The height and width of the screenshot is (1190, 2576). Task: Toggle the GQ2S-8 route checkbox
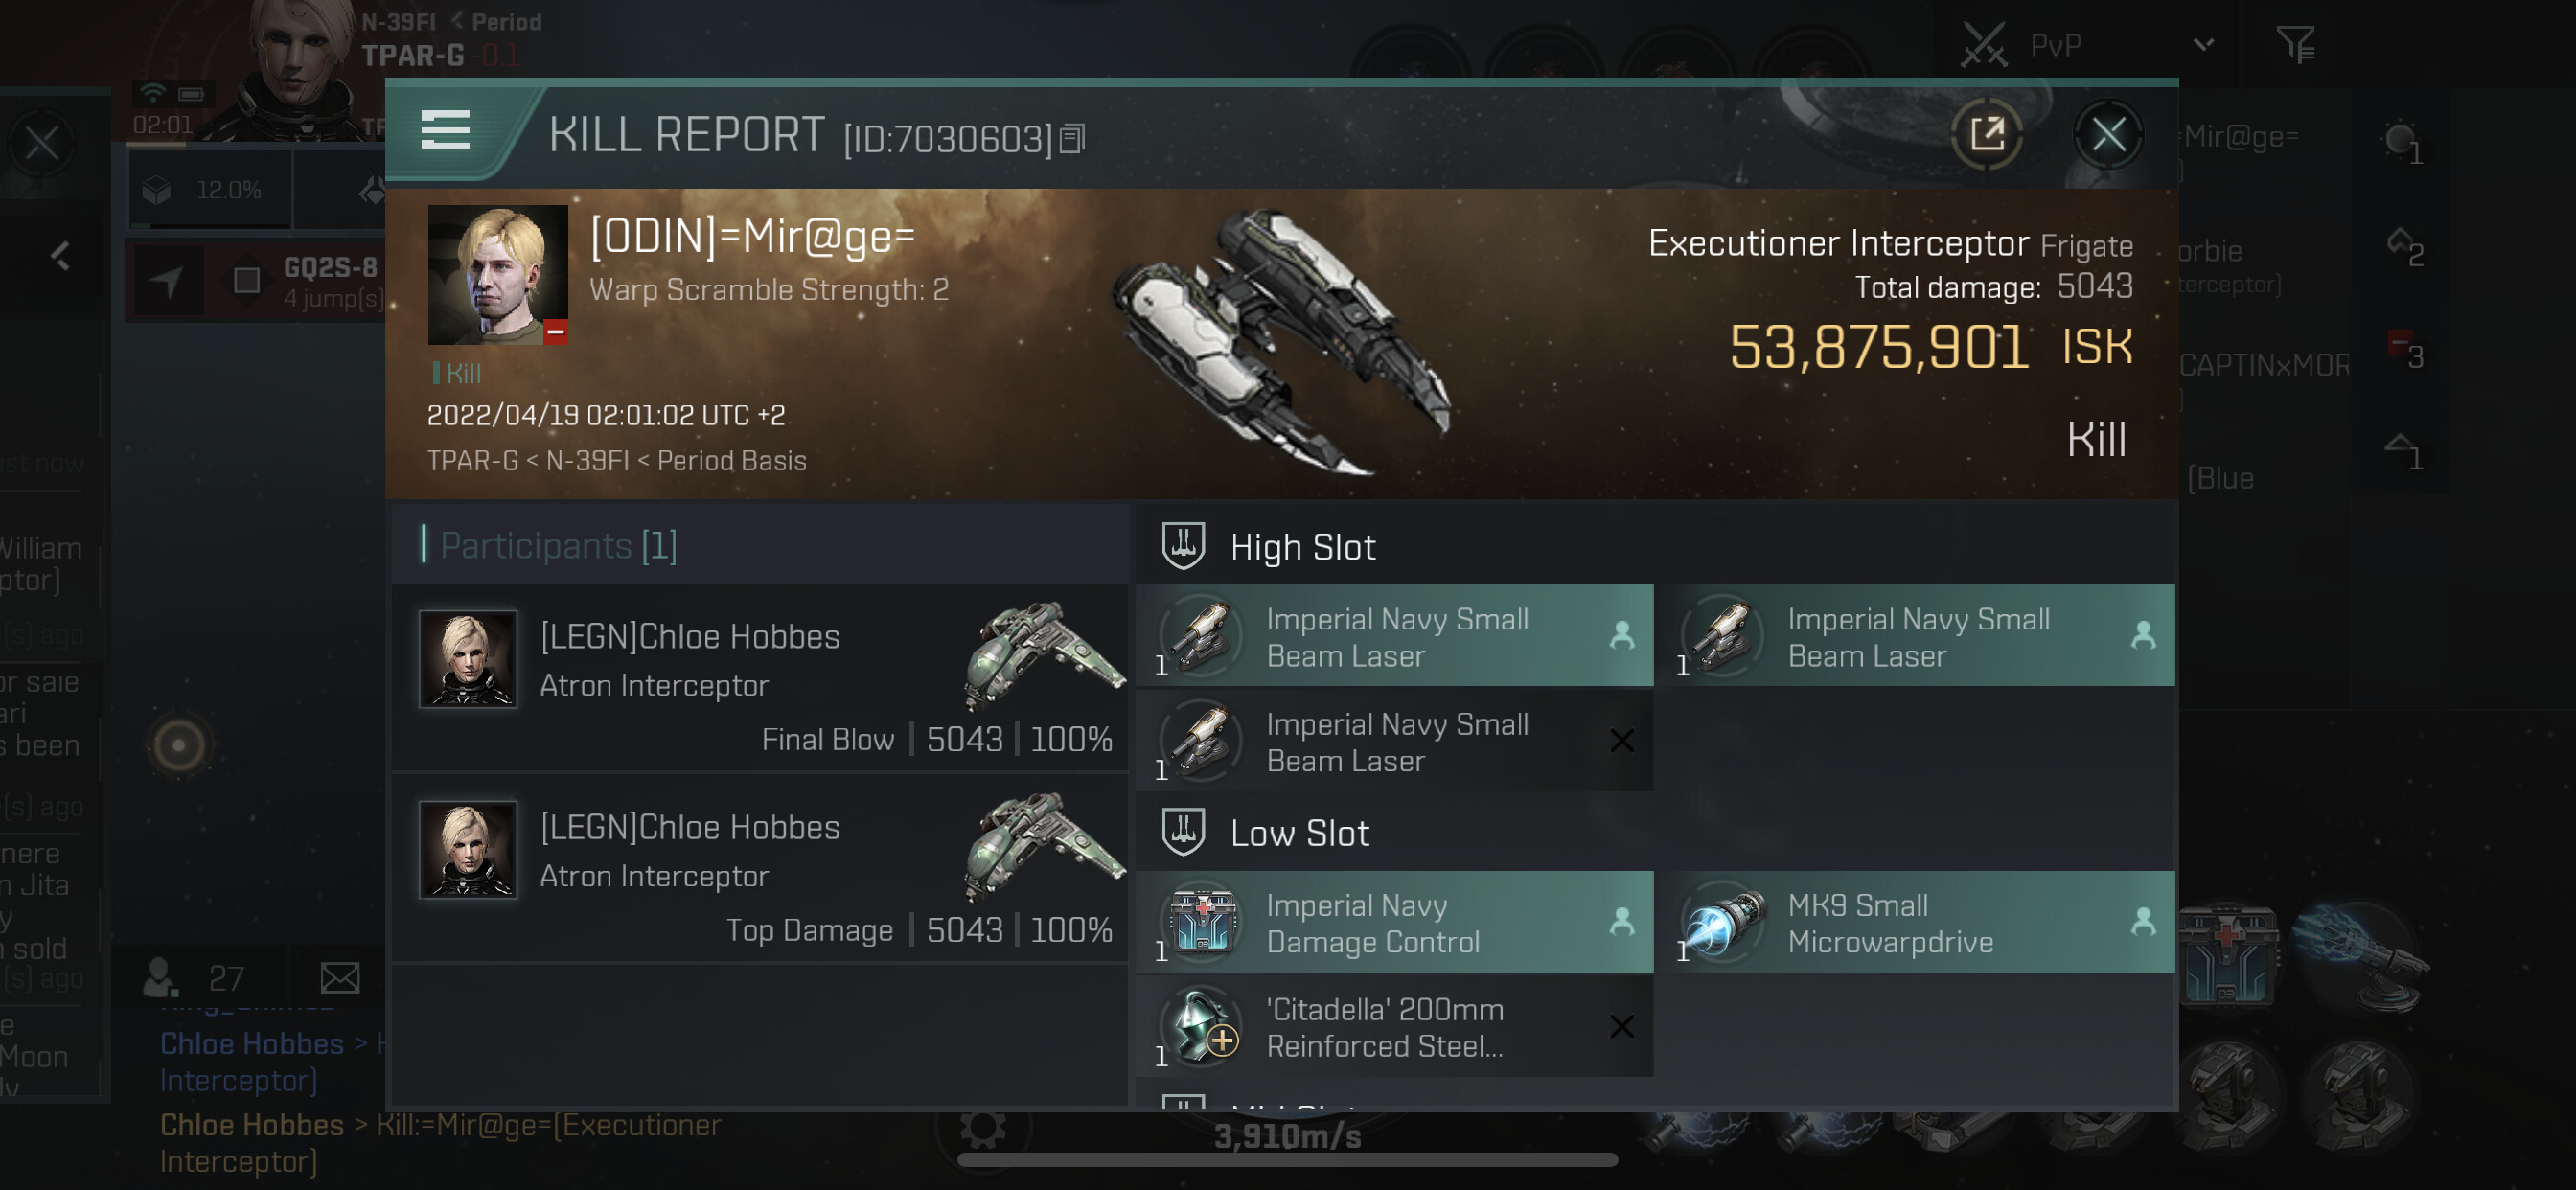click(x=246, y=281)
